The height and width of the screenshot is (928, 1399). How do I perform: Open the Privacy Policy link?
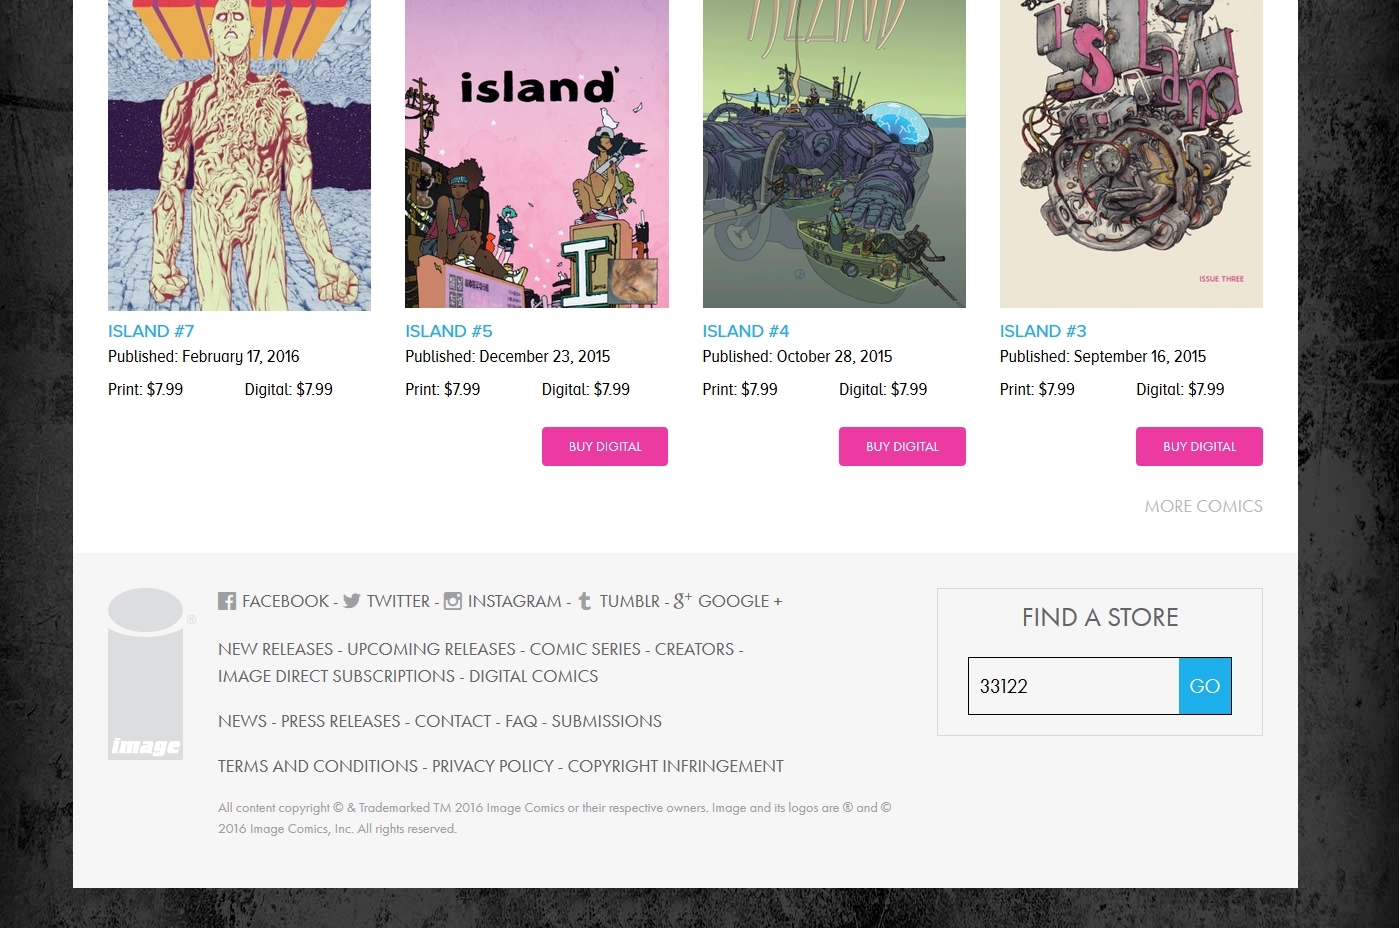[493, 766]
